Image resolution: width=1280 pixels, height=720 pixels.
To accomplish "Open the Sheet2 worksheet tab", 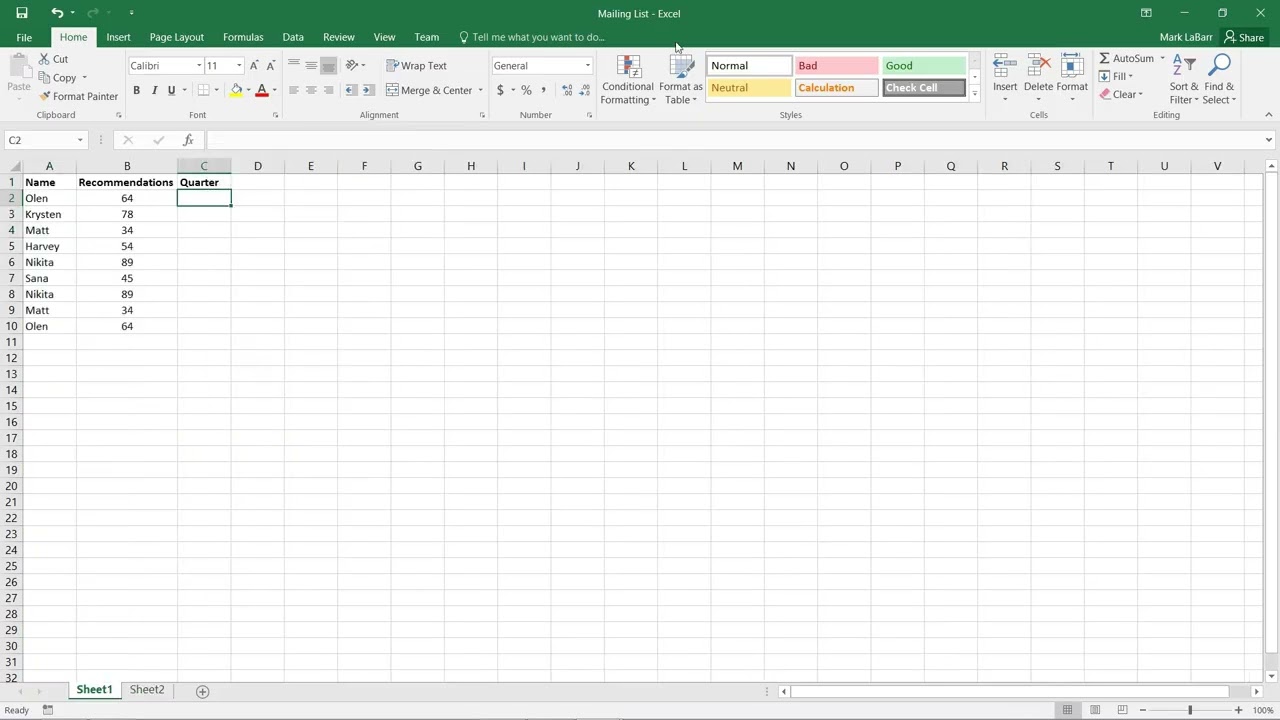I will 147,690.
